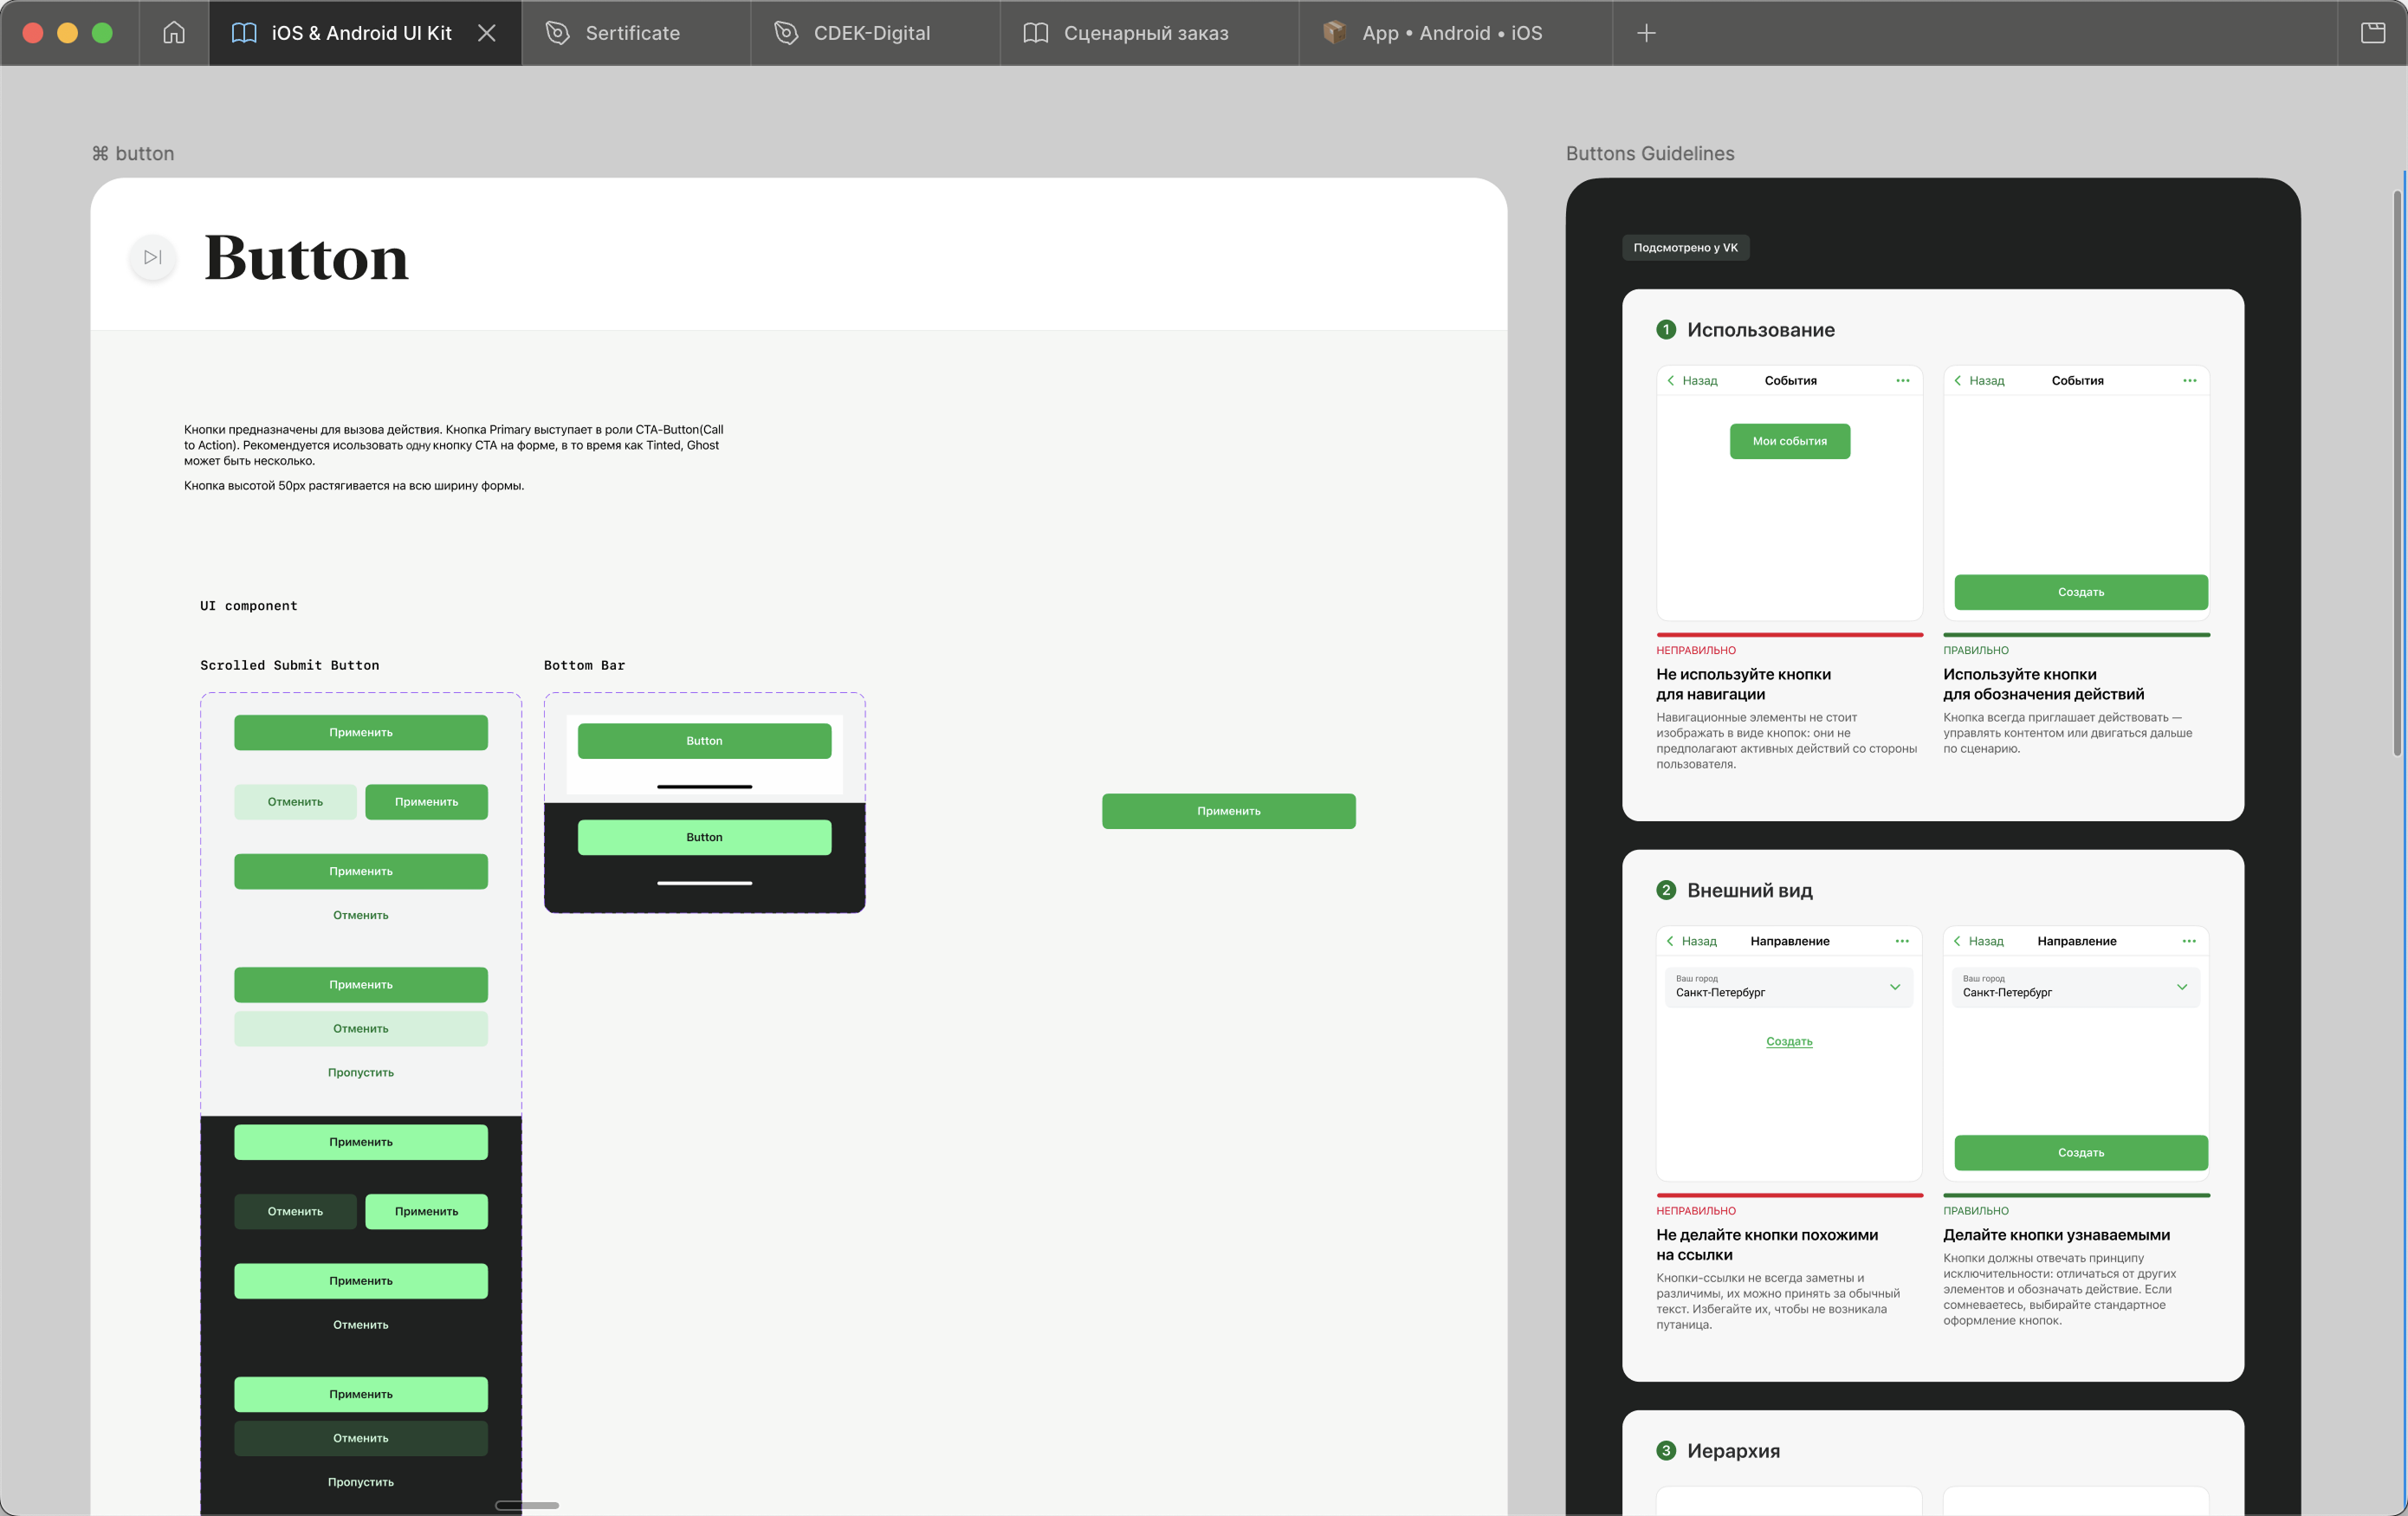Click the dark-theme Пропустить ghost button
The image size is (2408, 1516).
pos(361,1482)
